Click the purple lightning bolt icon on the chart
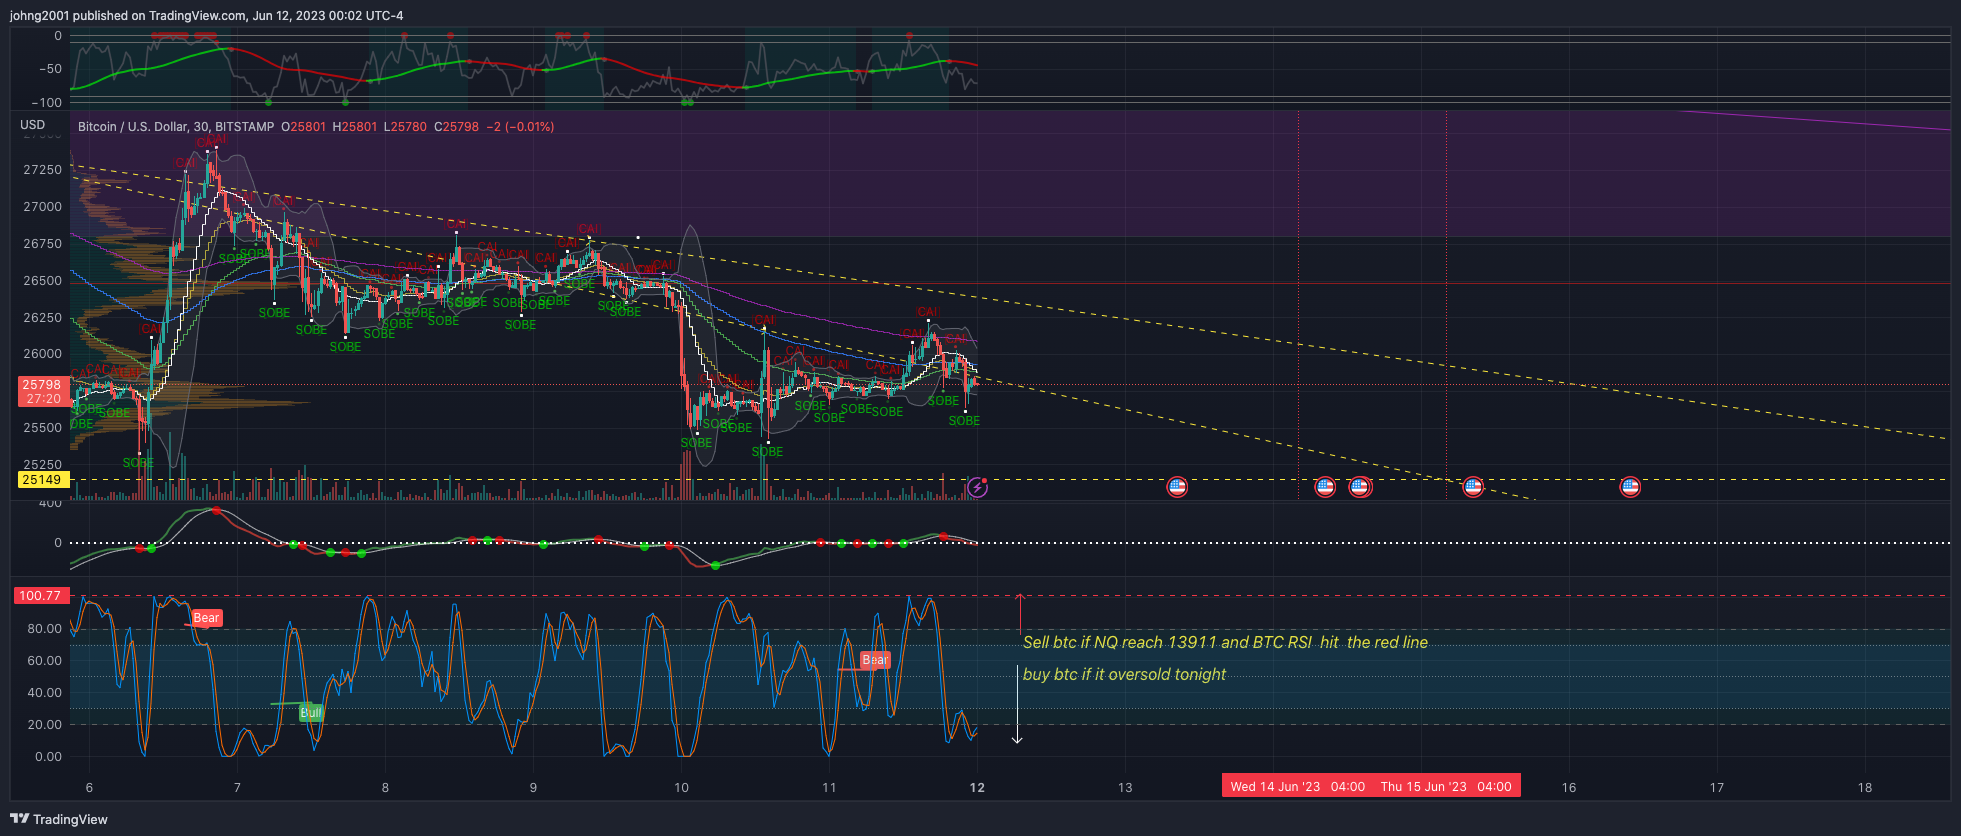Viewport: 1961px width, 836px height. [x=977, y=488]
